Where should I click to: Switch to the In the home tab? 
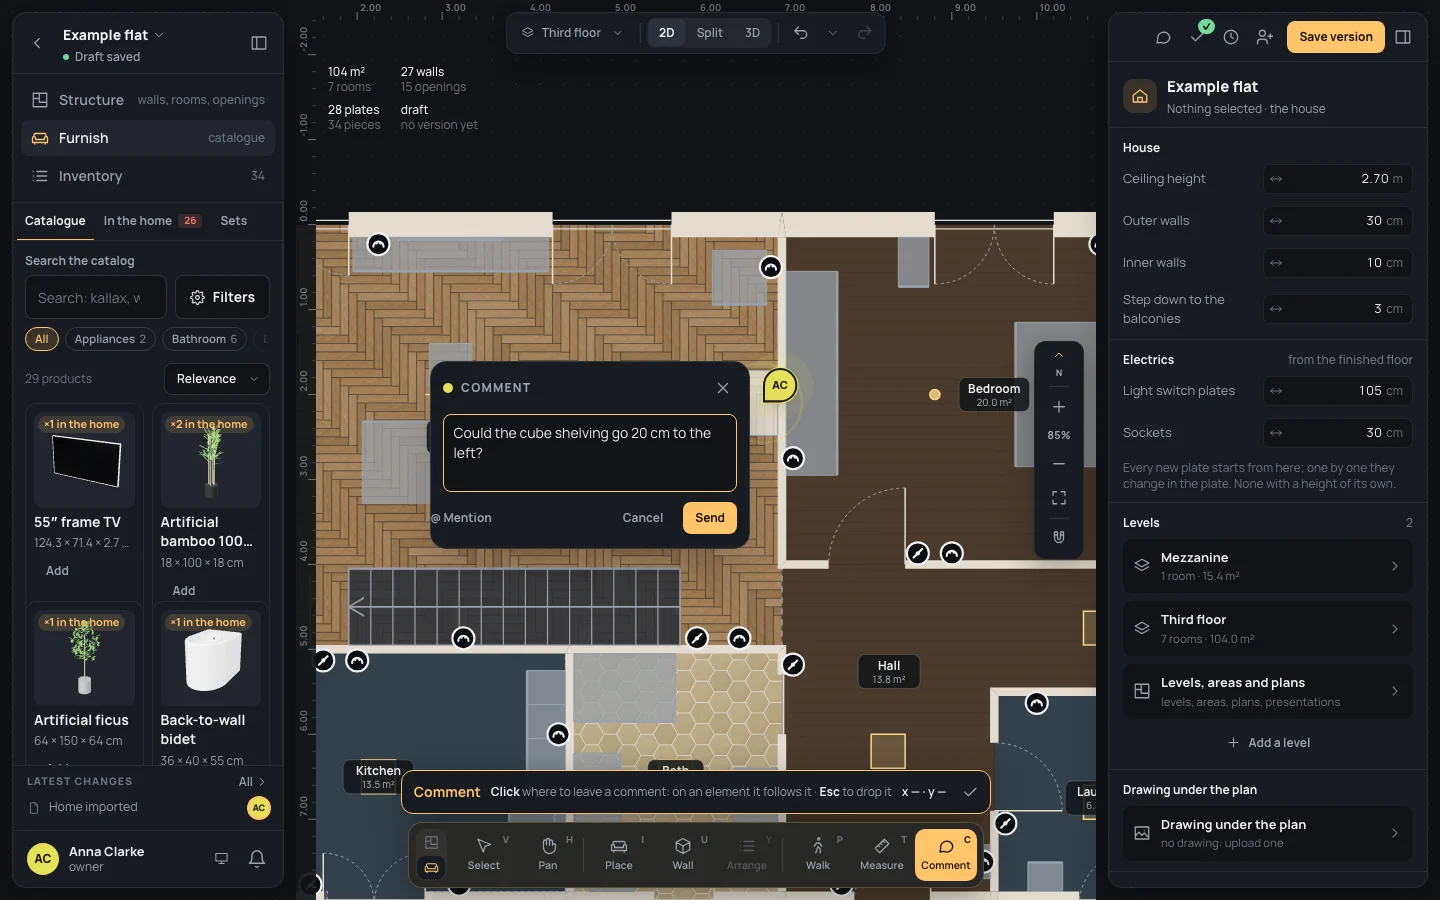152,221
